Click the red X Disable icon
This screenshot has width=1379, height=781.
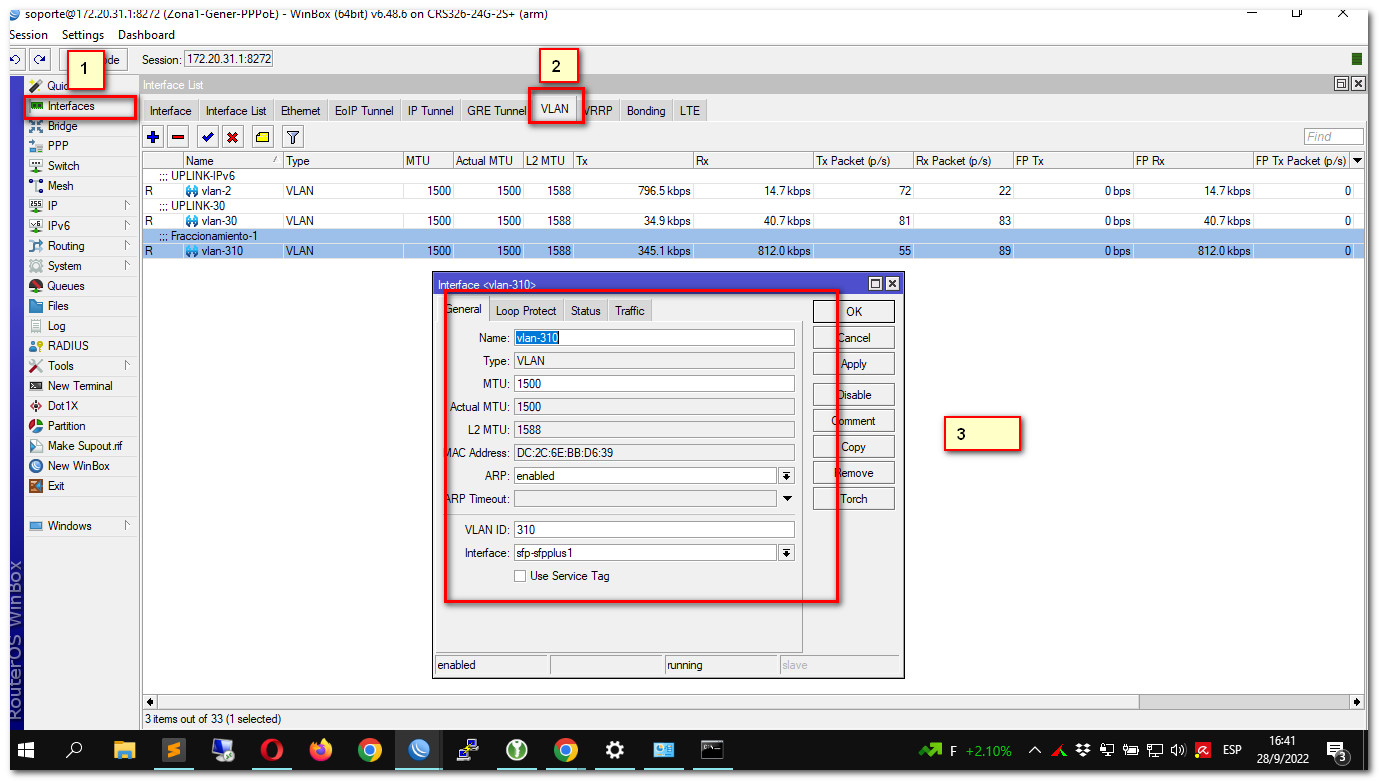click(x=233, y=137)
